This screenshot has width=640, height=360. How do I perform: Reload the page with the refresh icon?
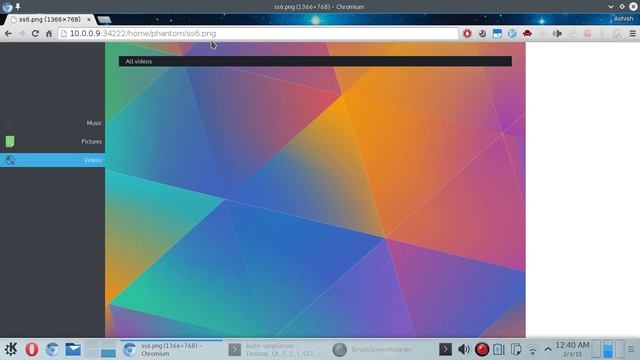point(35,33)
